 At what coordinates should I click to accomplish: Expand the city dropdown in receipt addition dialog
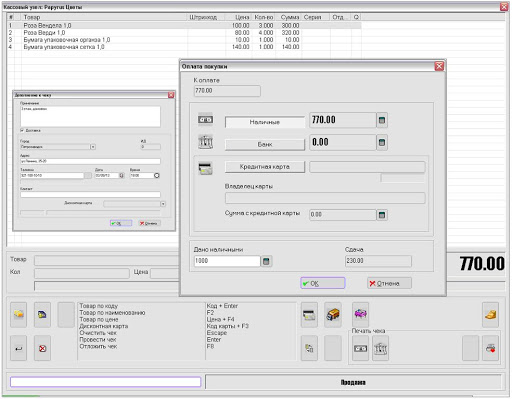[x=93, y=147]
